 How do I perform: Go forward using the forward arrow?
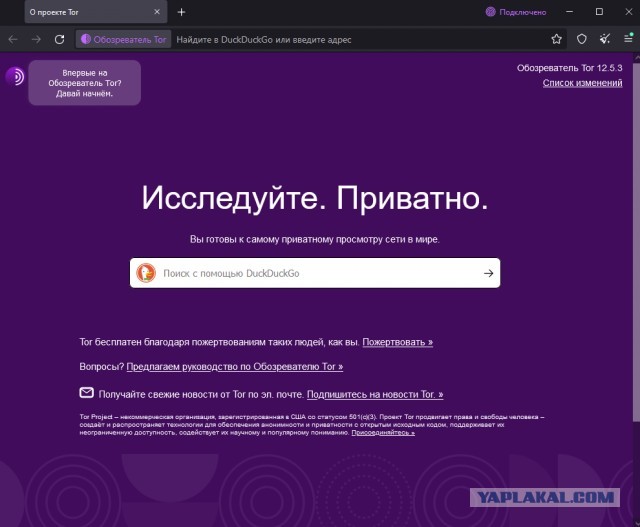point(36,40)
